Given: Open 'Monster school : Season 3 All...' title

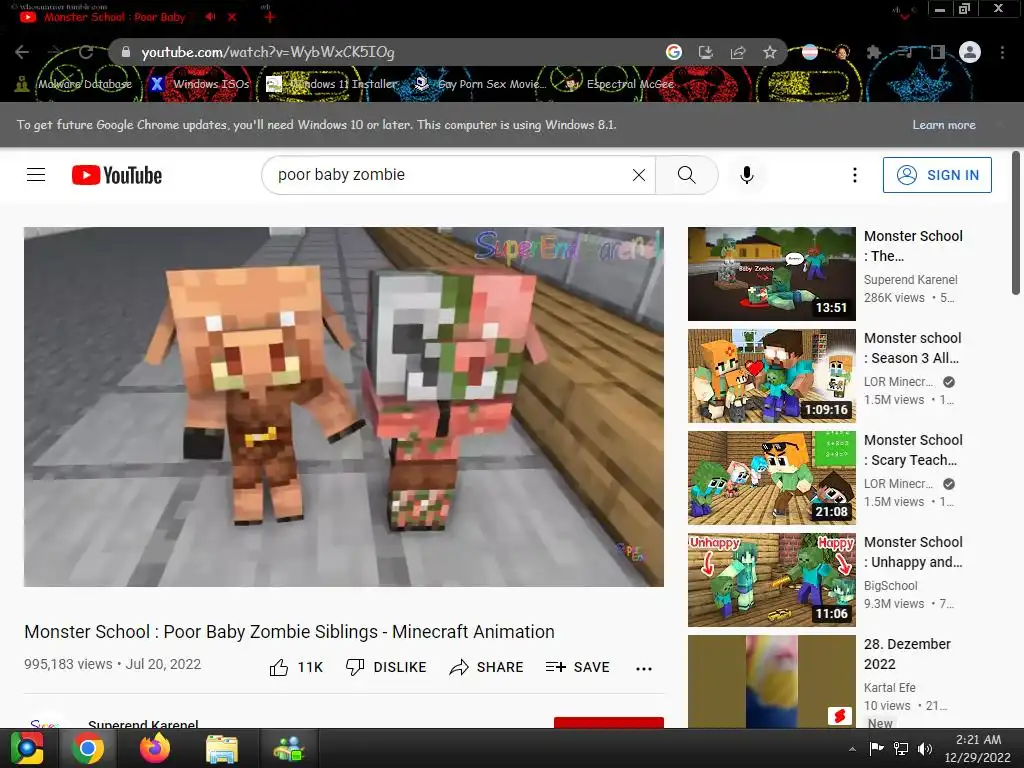Looking at the screenshot, I should [x=912, y=348].
